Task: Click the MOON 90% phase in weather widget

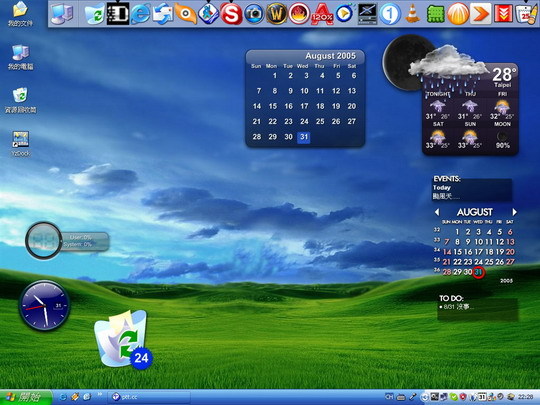Action: (502, 135)
